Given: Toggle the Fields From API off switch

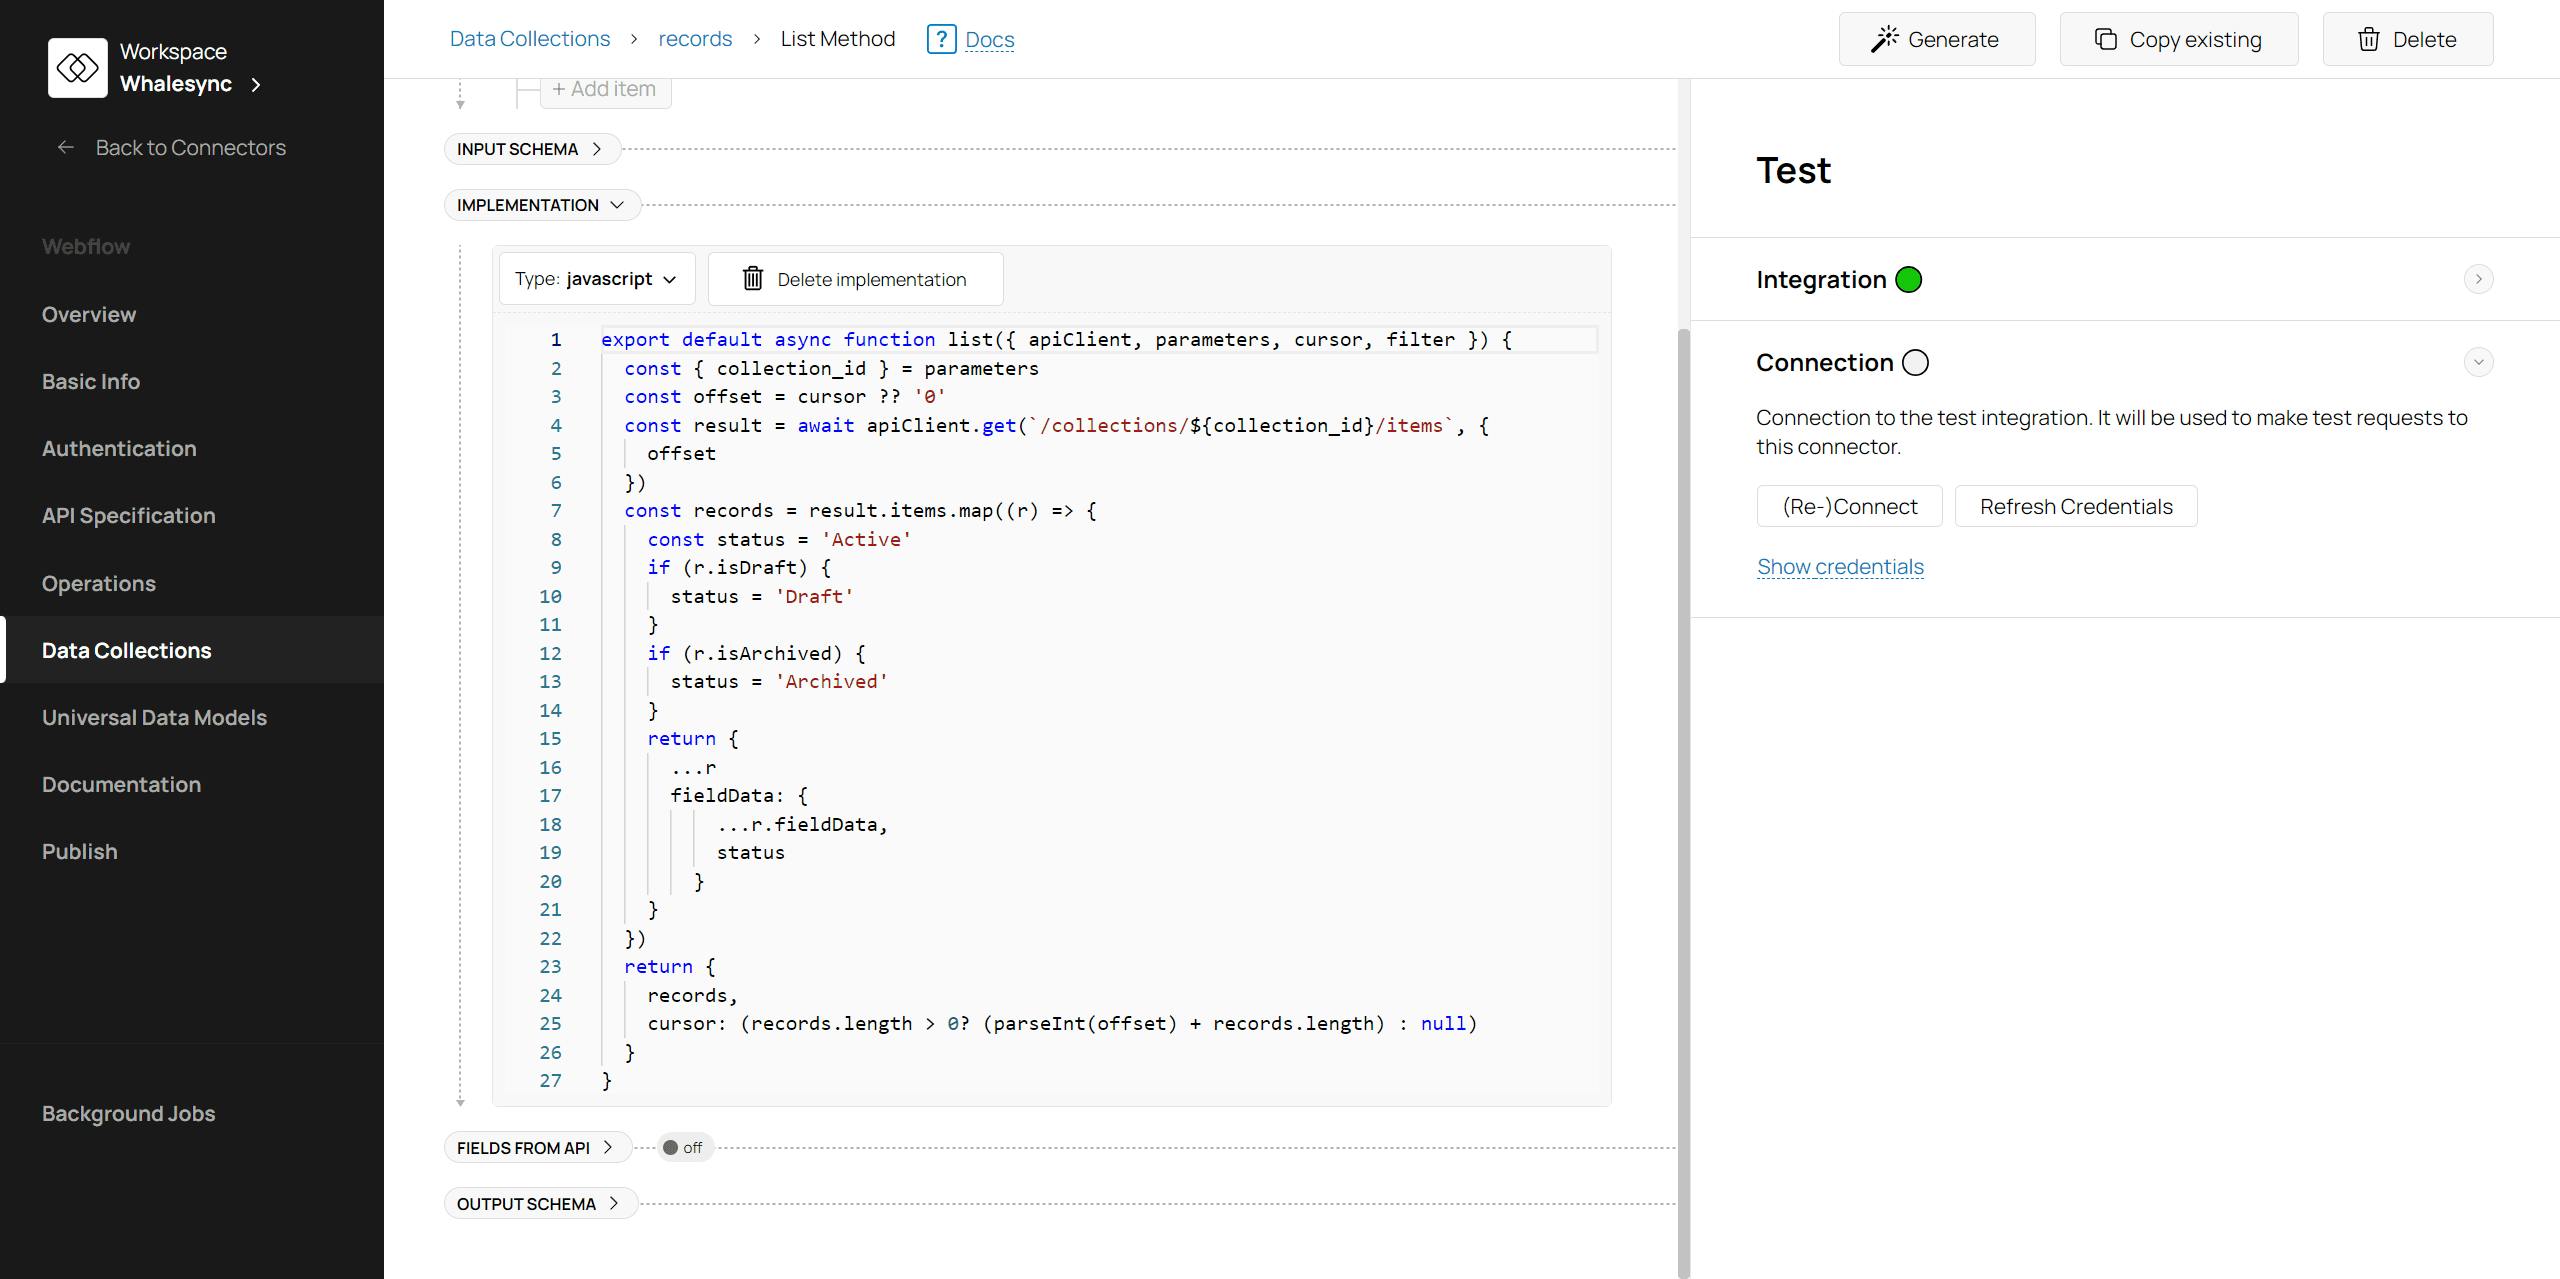Looking at the screenshot, I should (x=683, y=1148).
